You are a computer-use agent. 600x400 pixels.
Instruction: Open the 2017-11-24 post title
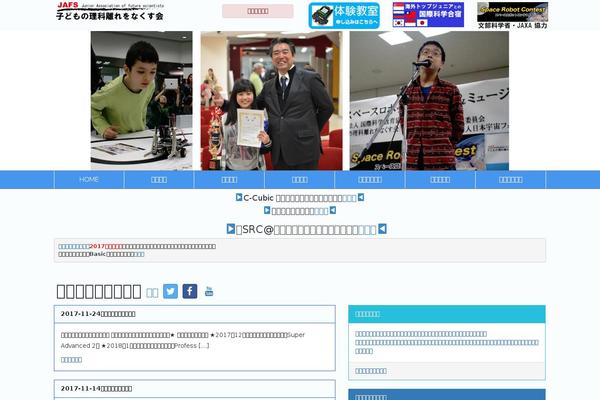[x=98, y=314]
